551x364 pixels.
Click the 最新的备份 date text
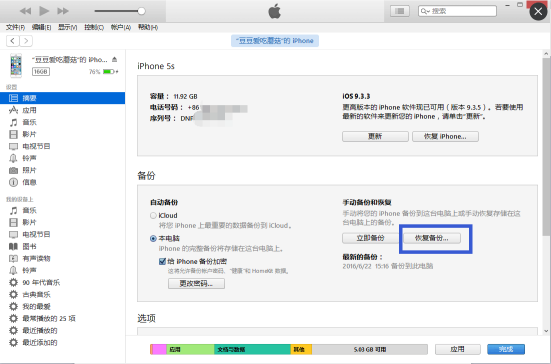point(388,266)
